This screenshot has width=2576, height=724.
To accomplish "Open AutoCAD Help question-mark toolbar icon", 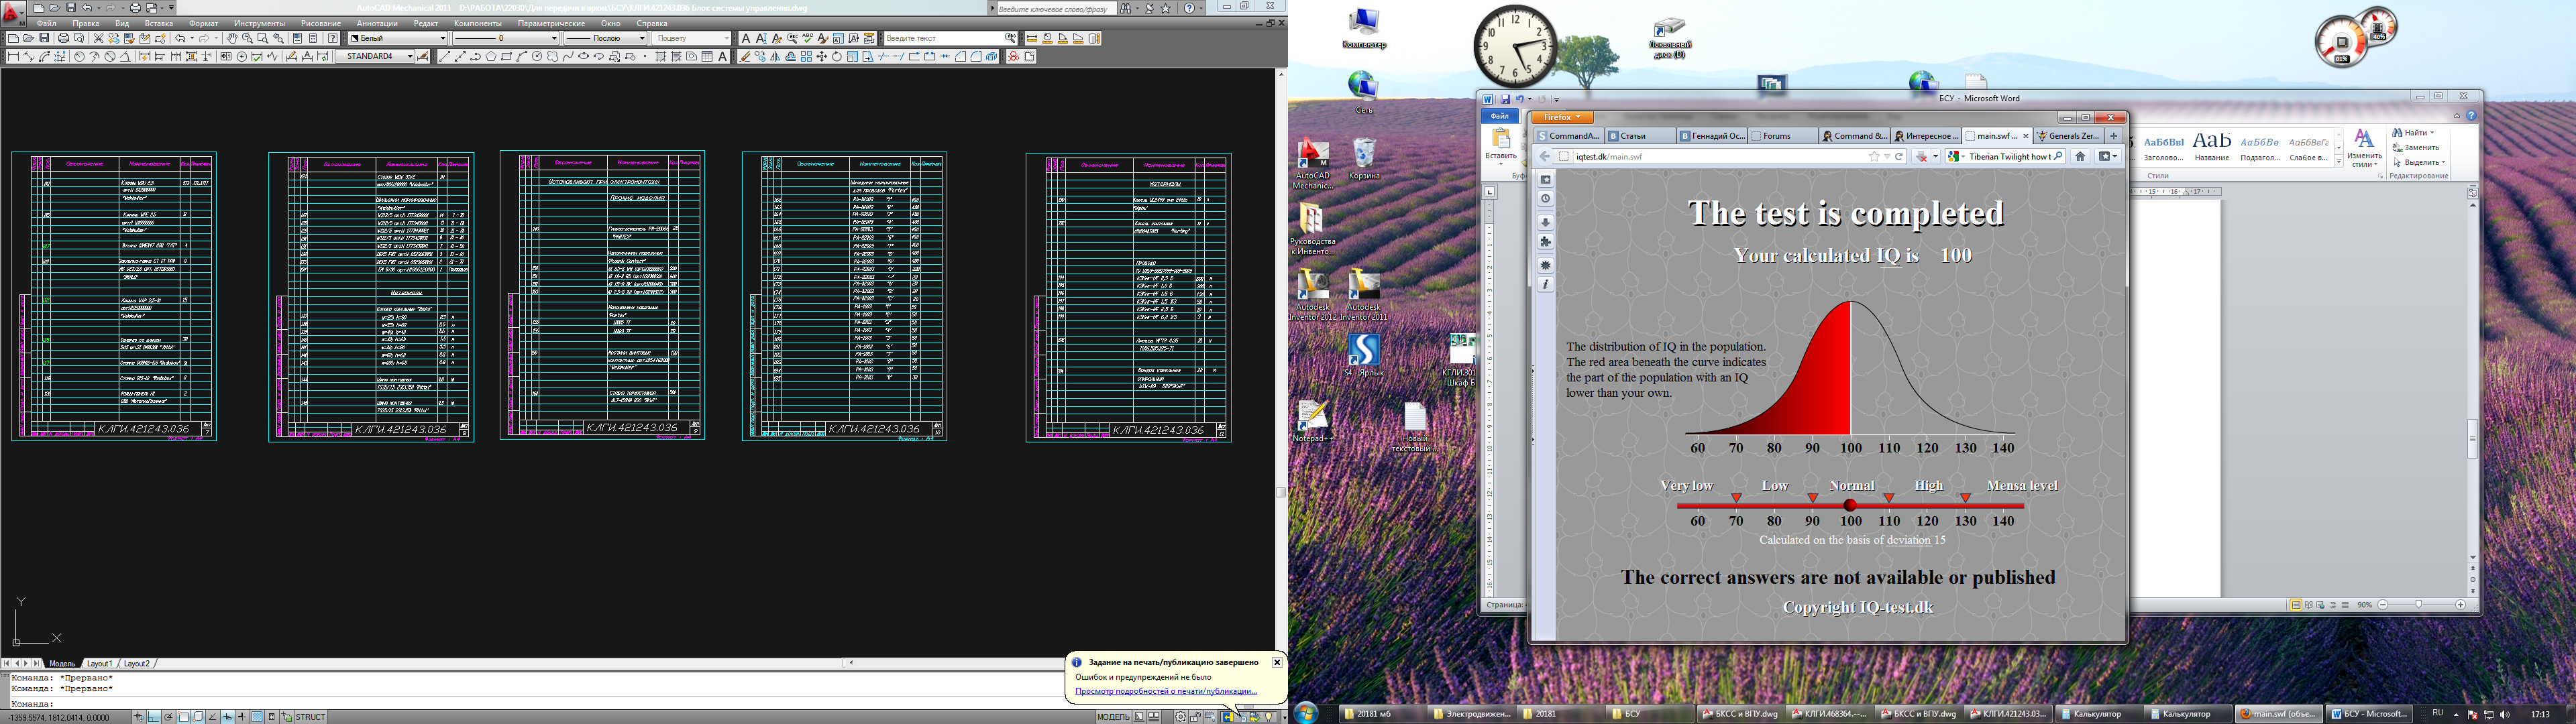I will click(333, 38).
